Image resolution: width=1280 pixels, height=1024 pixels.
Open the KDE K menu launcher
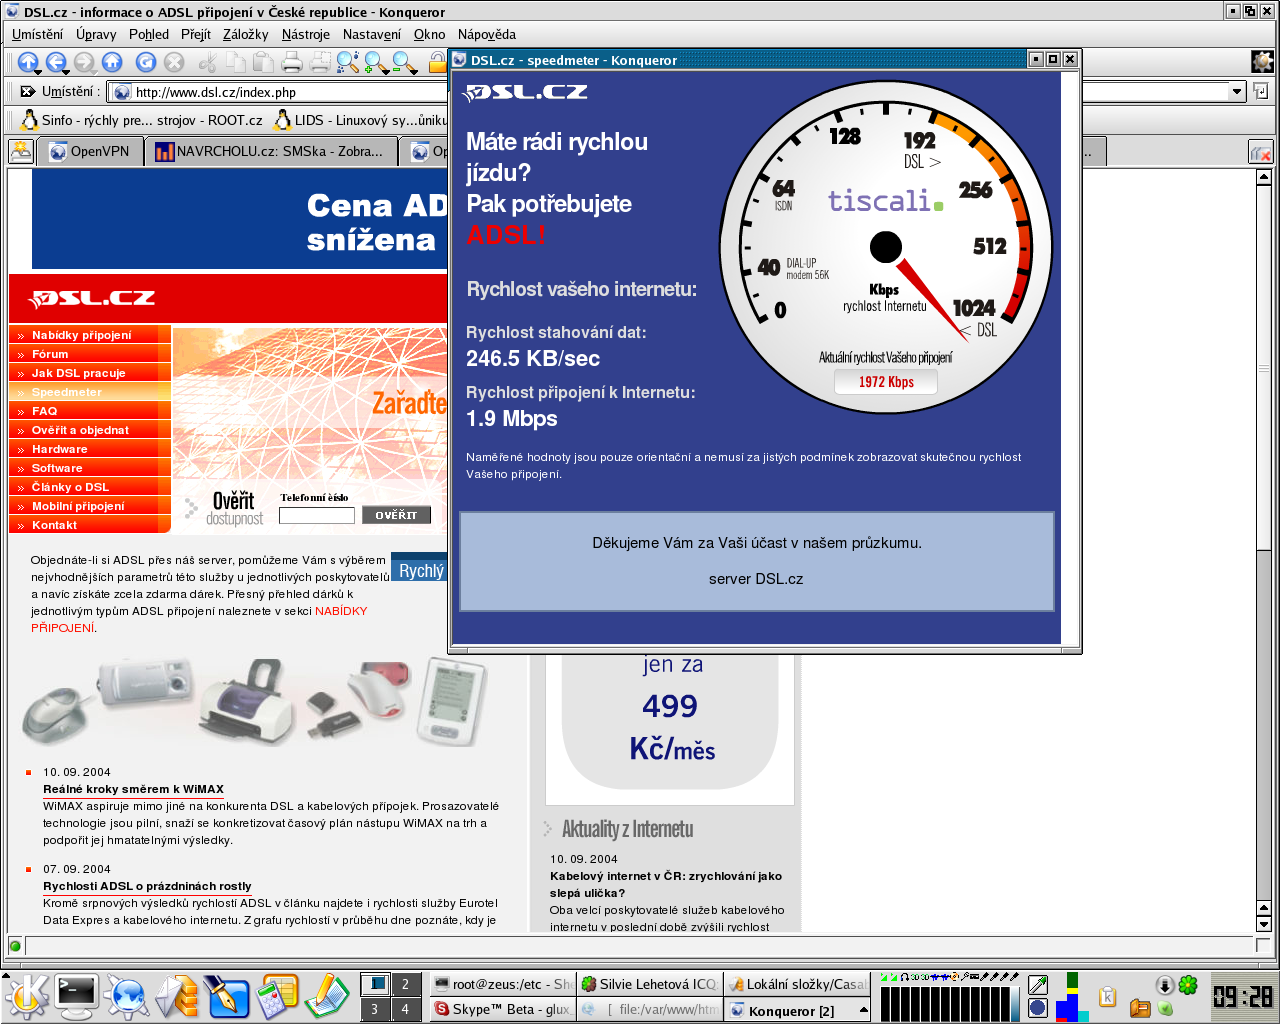point(27,996)
